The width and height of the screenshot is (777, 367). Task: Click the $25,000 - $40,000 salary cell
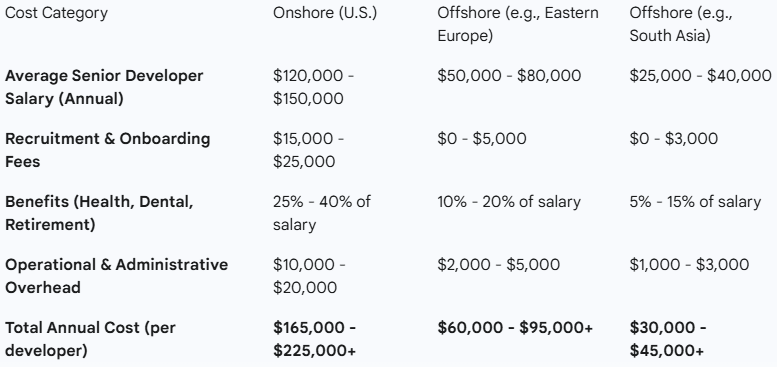(700, 76)
